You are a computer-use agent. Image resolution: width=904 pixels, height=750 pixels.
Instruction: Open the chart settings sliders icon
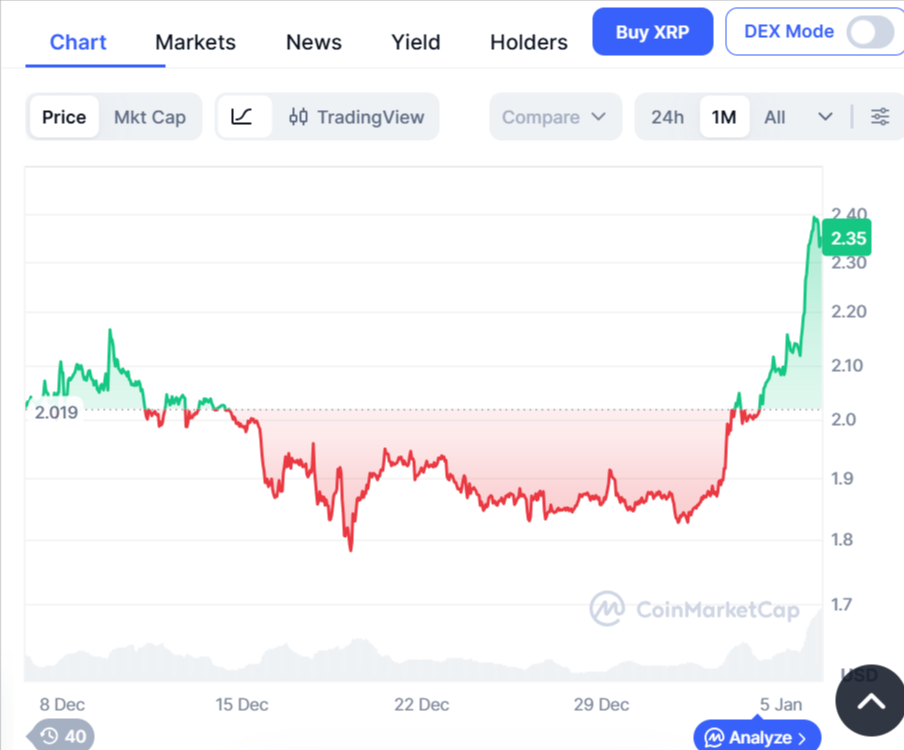click(880, 116)
